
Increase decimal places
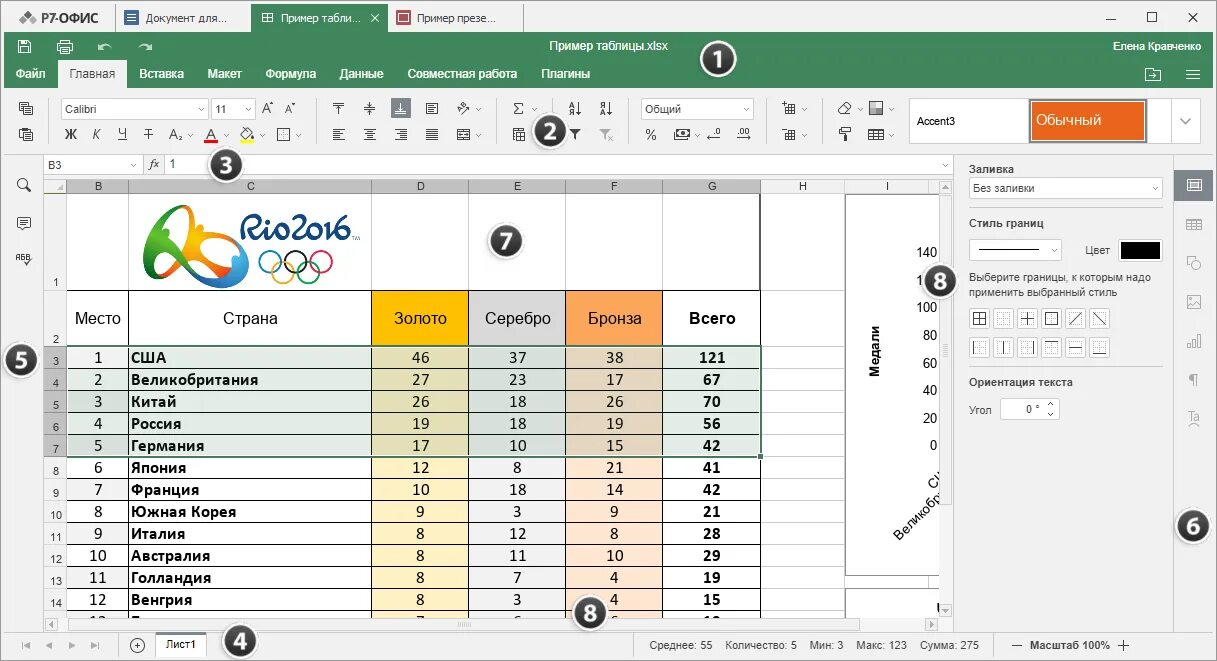[743, 134]
